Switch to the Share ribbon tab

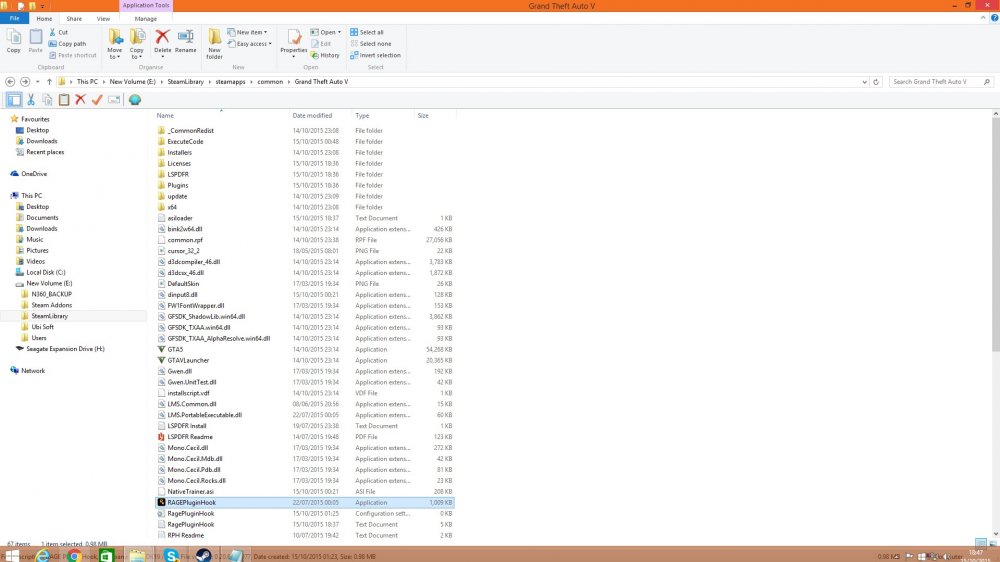[x=74, y=18]
